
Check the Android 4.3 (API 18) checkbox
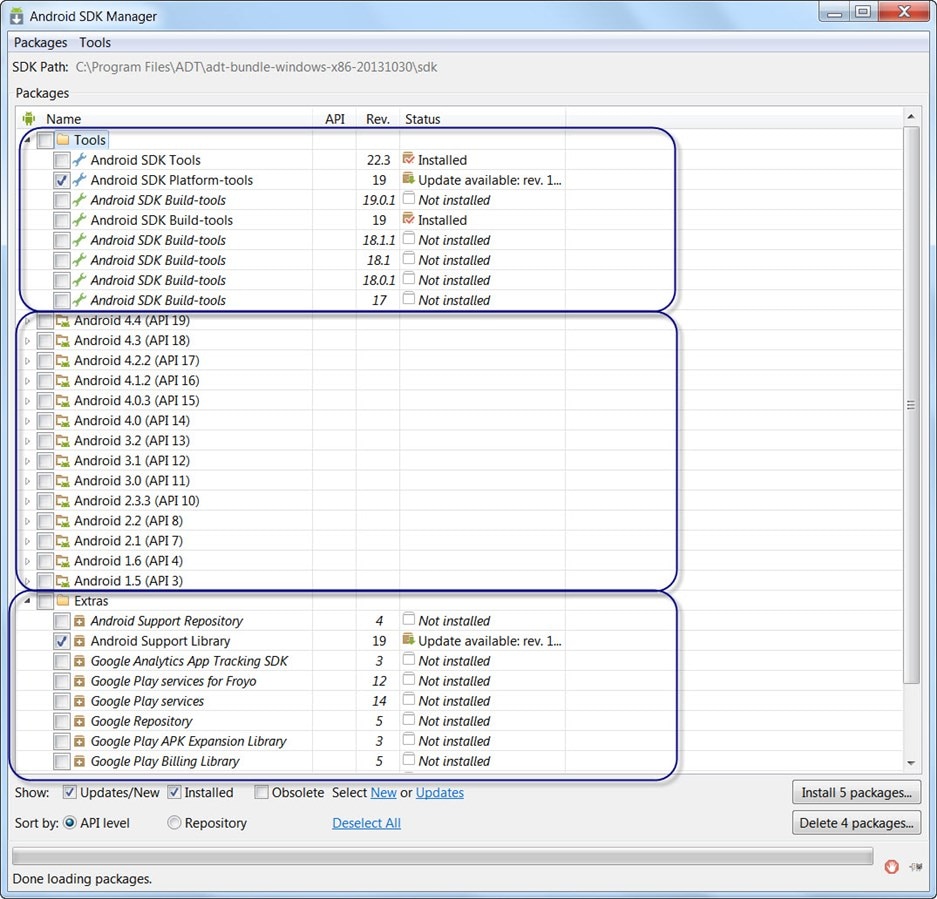[45, 341]
